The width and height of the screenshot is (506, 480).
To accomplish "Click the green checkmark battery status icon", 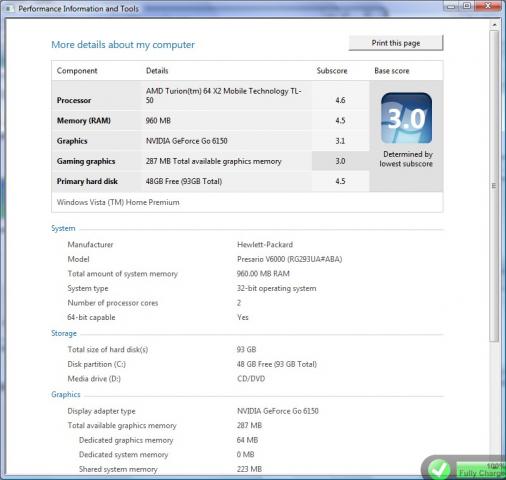I will (439, 469).
